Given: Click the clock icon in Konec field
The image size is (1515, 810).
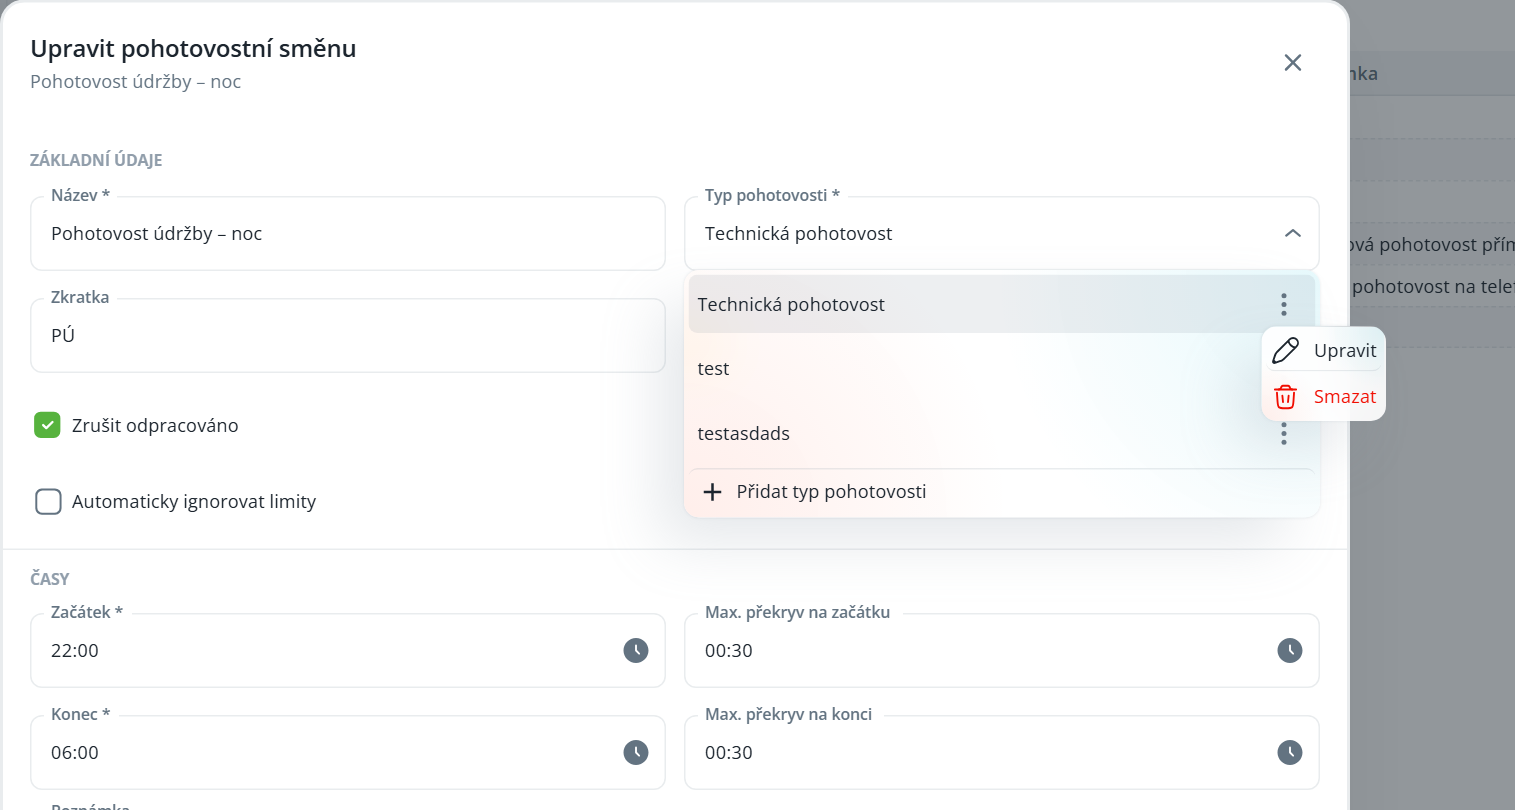Looking at the screenshot, I should (636, 753).
